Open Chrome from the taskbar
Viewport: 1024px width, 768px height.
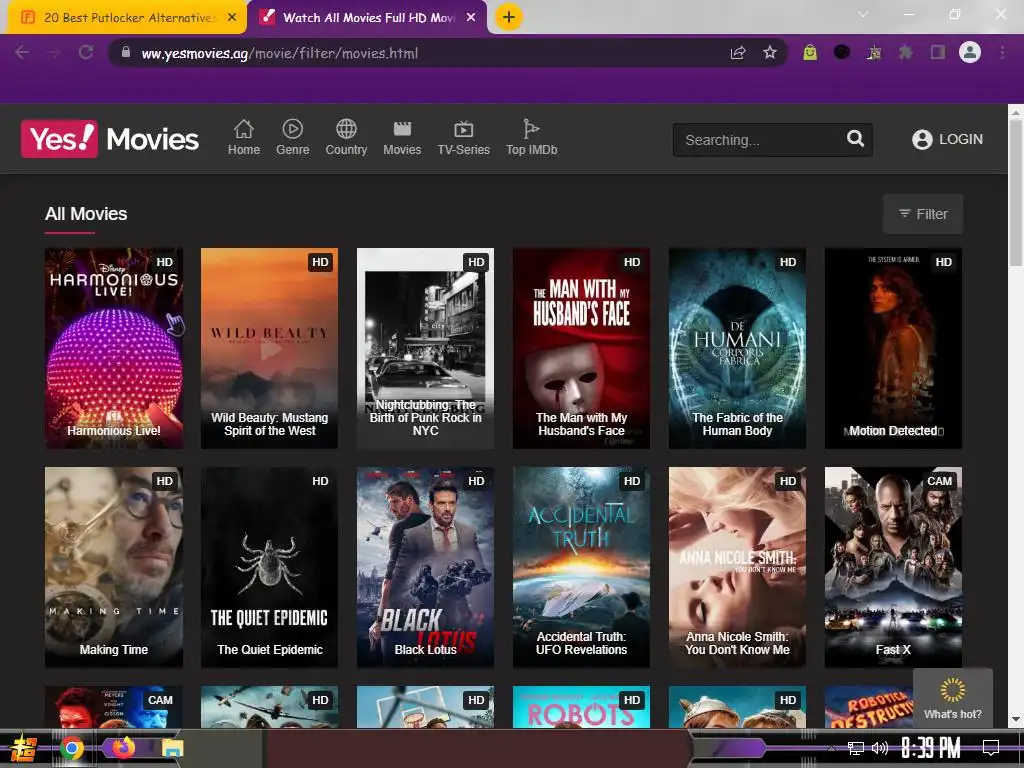pos(72,748)
